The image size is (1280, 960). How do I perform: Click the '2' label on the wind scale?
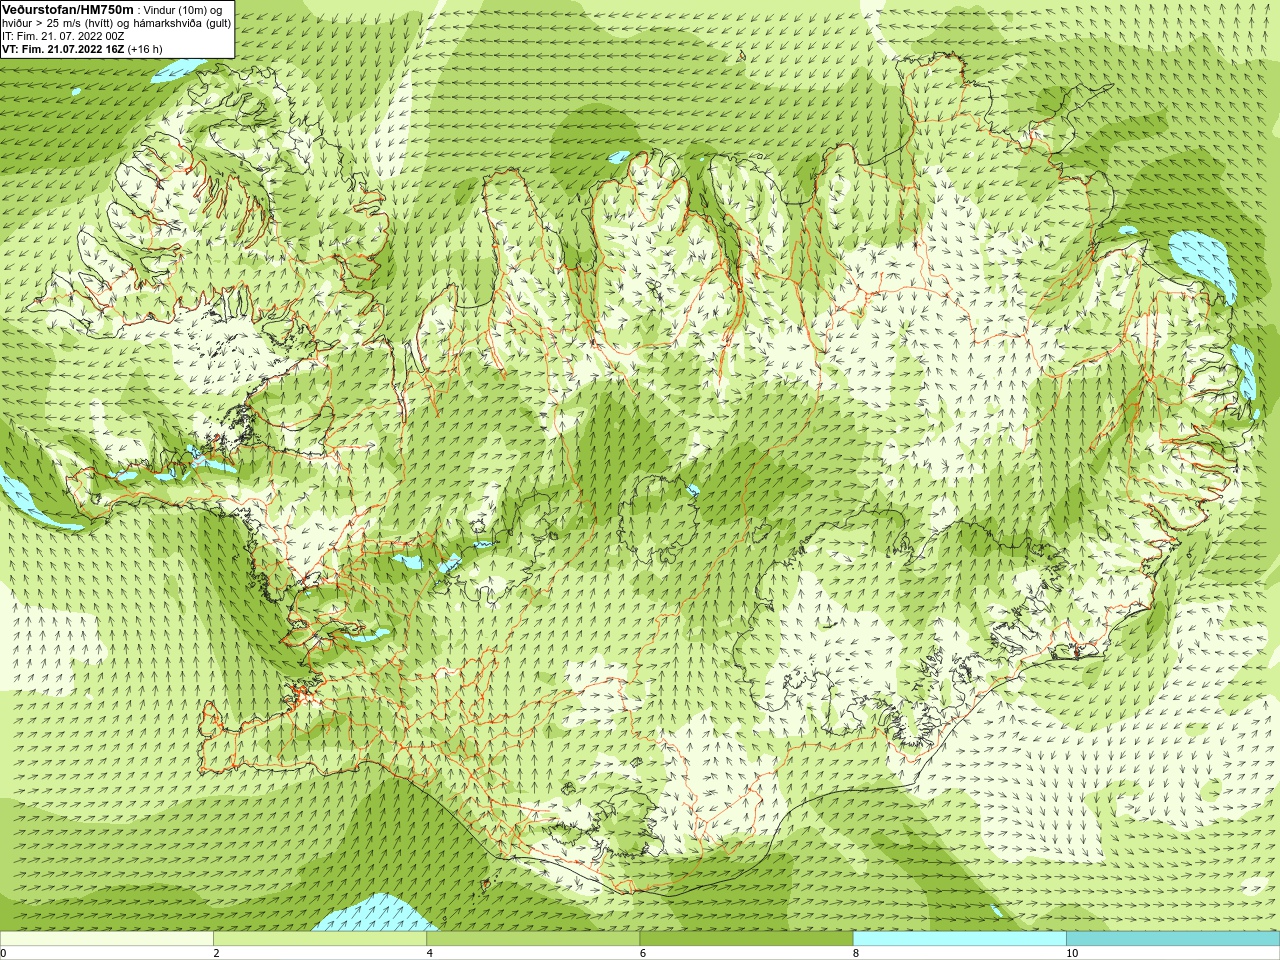pyautogui.click(x=216, y=953)
